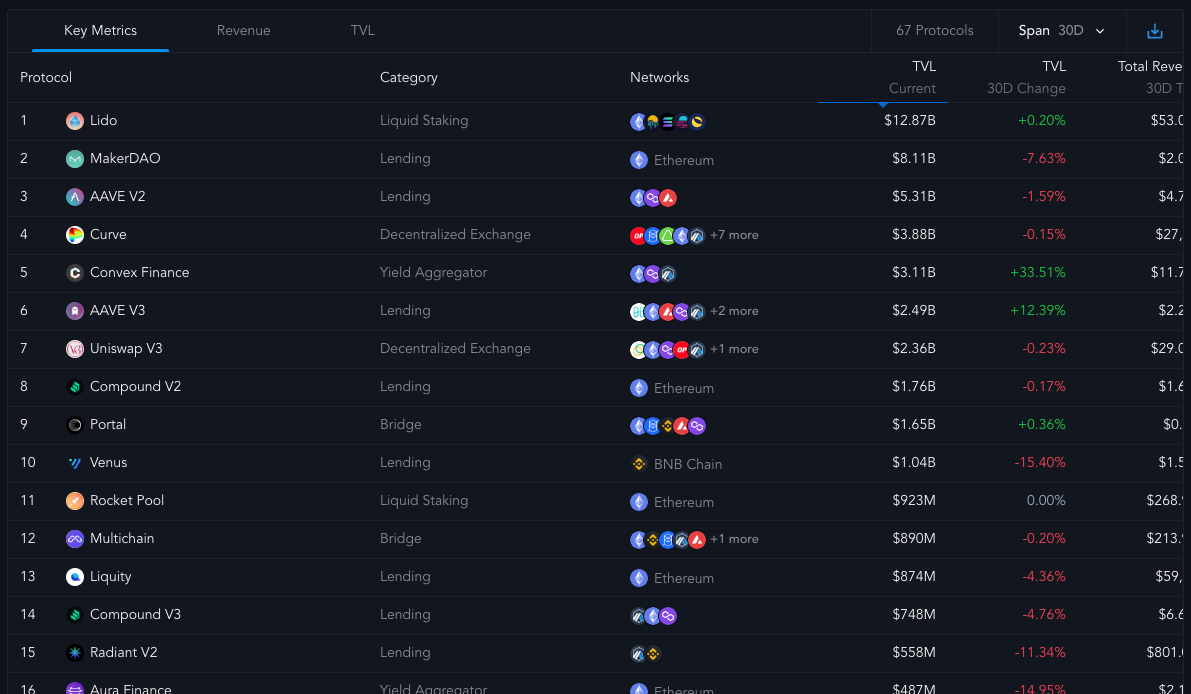Click the $1.65B TVL for Portal
1191x694 pixels.
[914, 424]
